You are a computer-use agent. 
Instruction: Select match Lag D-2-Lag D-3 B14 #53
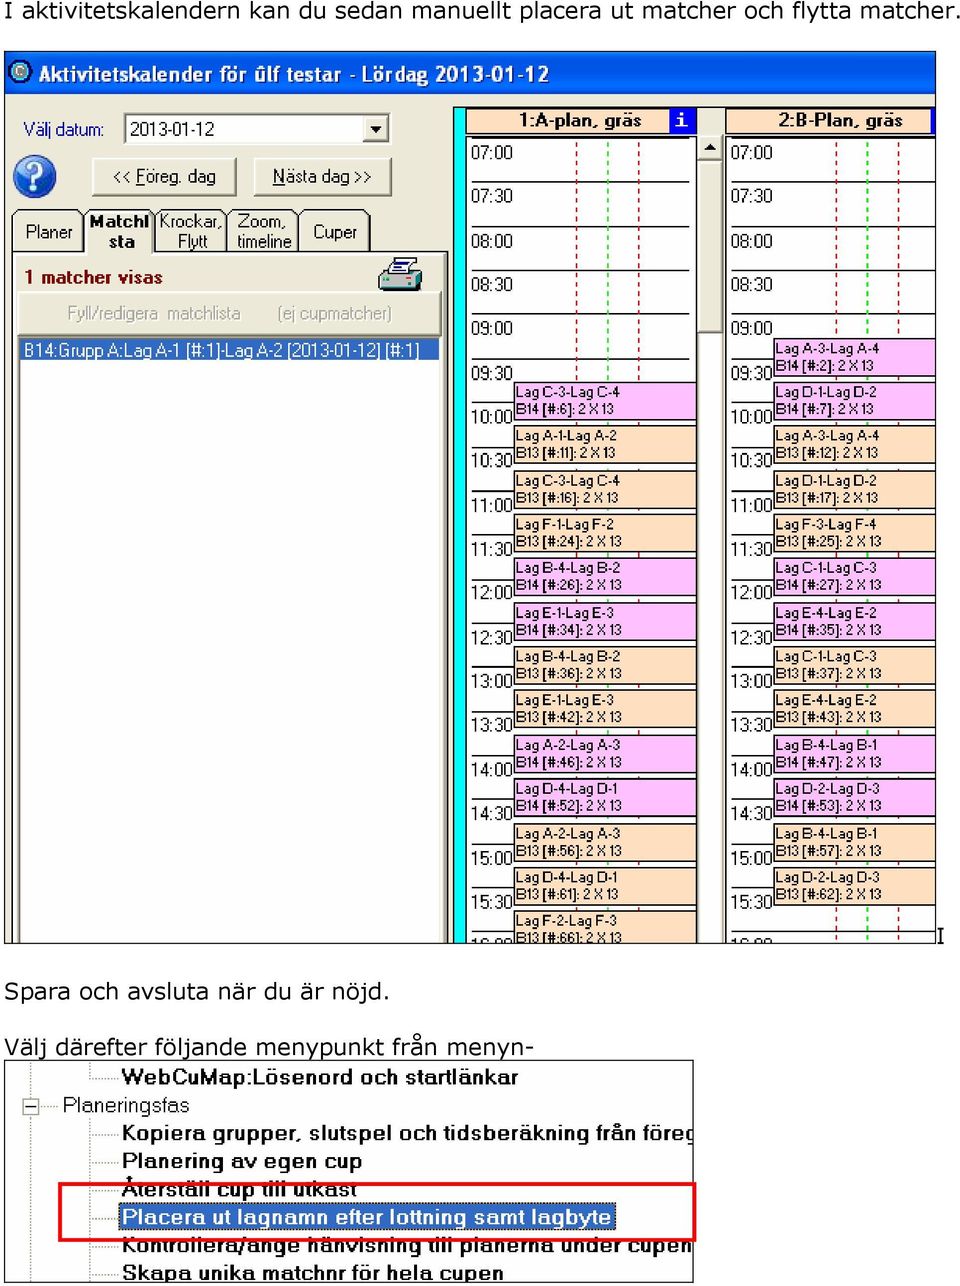point(854,797)
